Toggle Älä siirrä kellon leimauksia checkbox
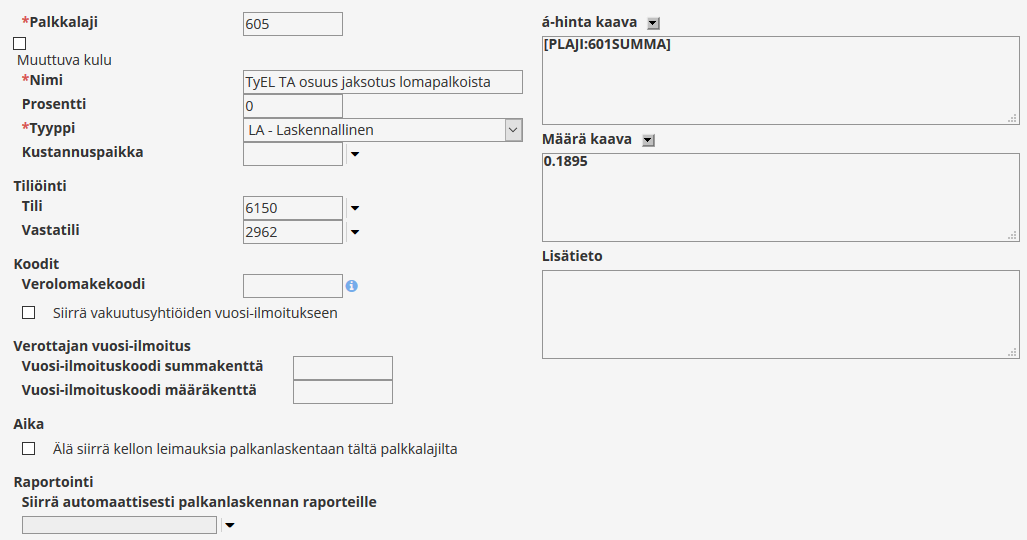Screen dimensions: 1027x540 pos(28,449)
